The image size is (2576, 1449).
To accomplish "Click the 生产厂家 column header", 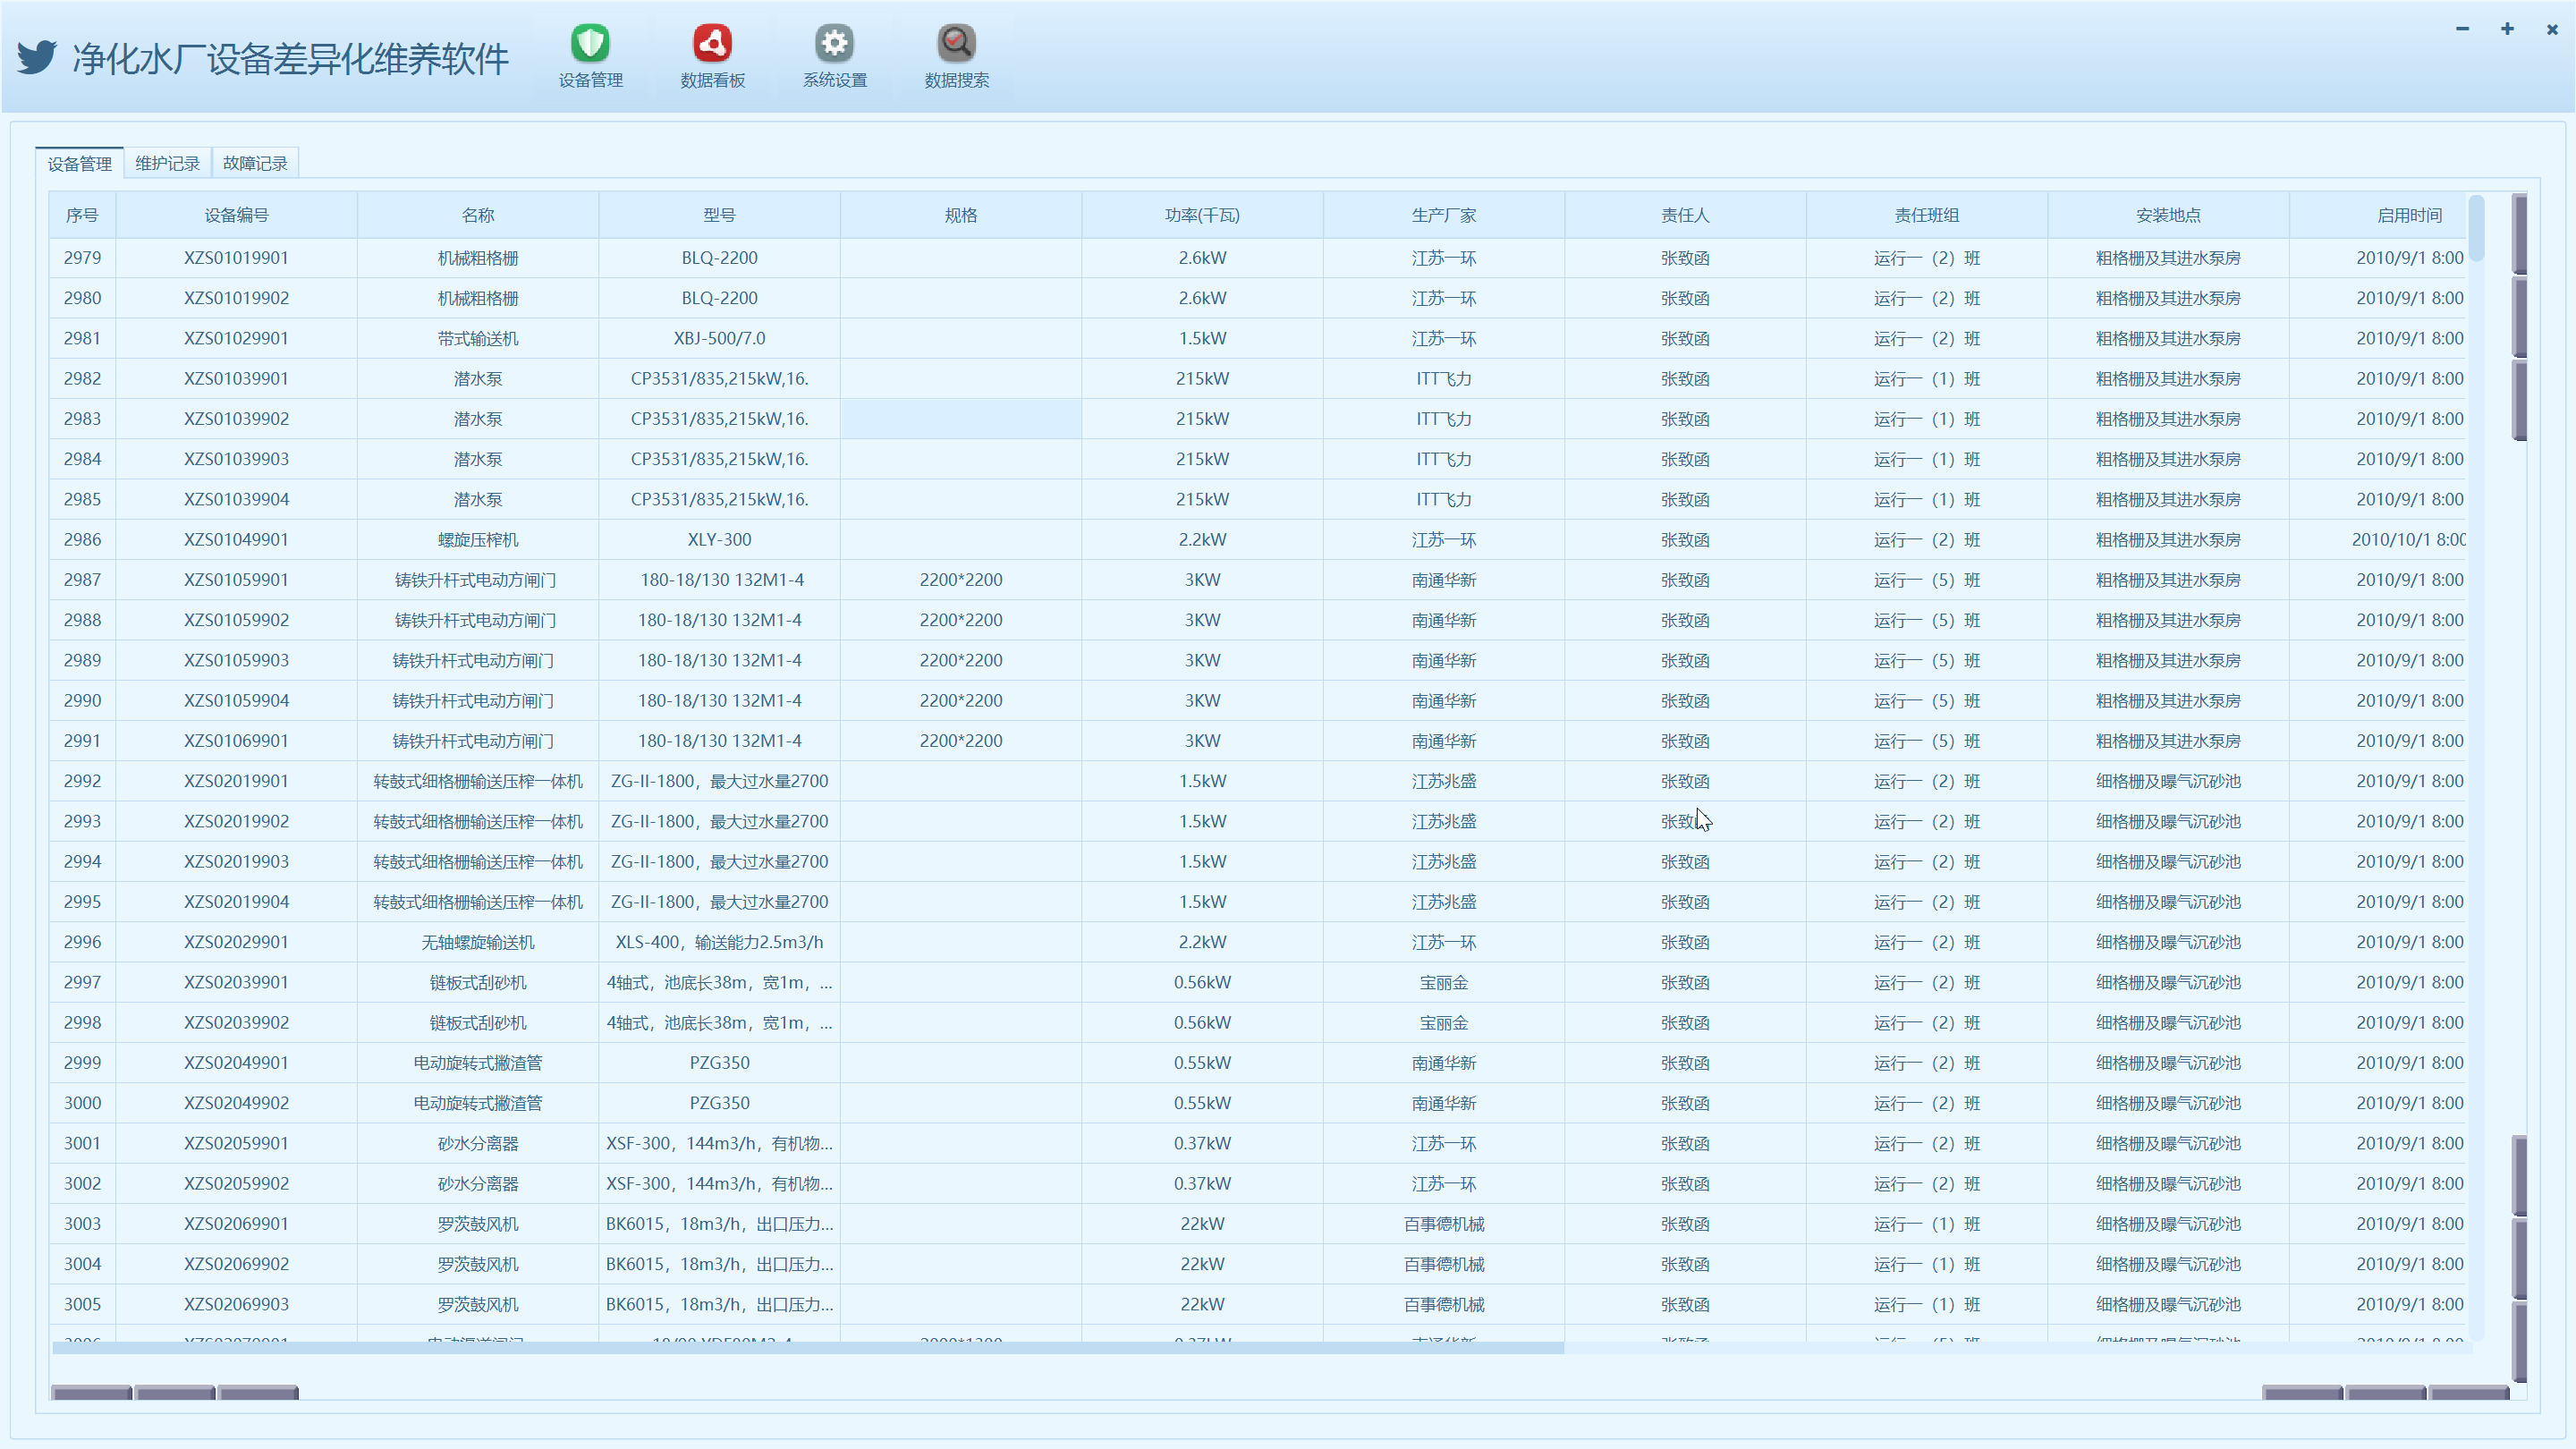I will click(x=1444, y=215).
